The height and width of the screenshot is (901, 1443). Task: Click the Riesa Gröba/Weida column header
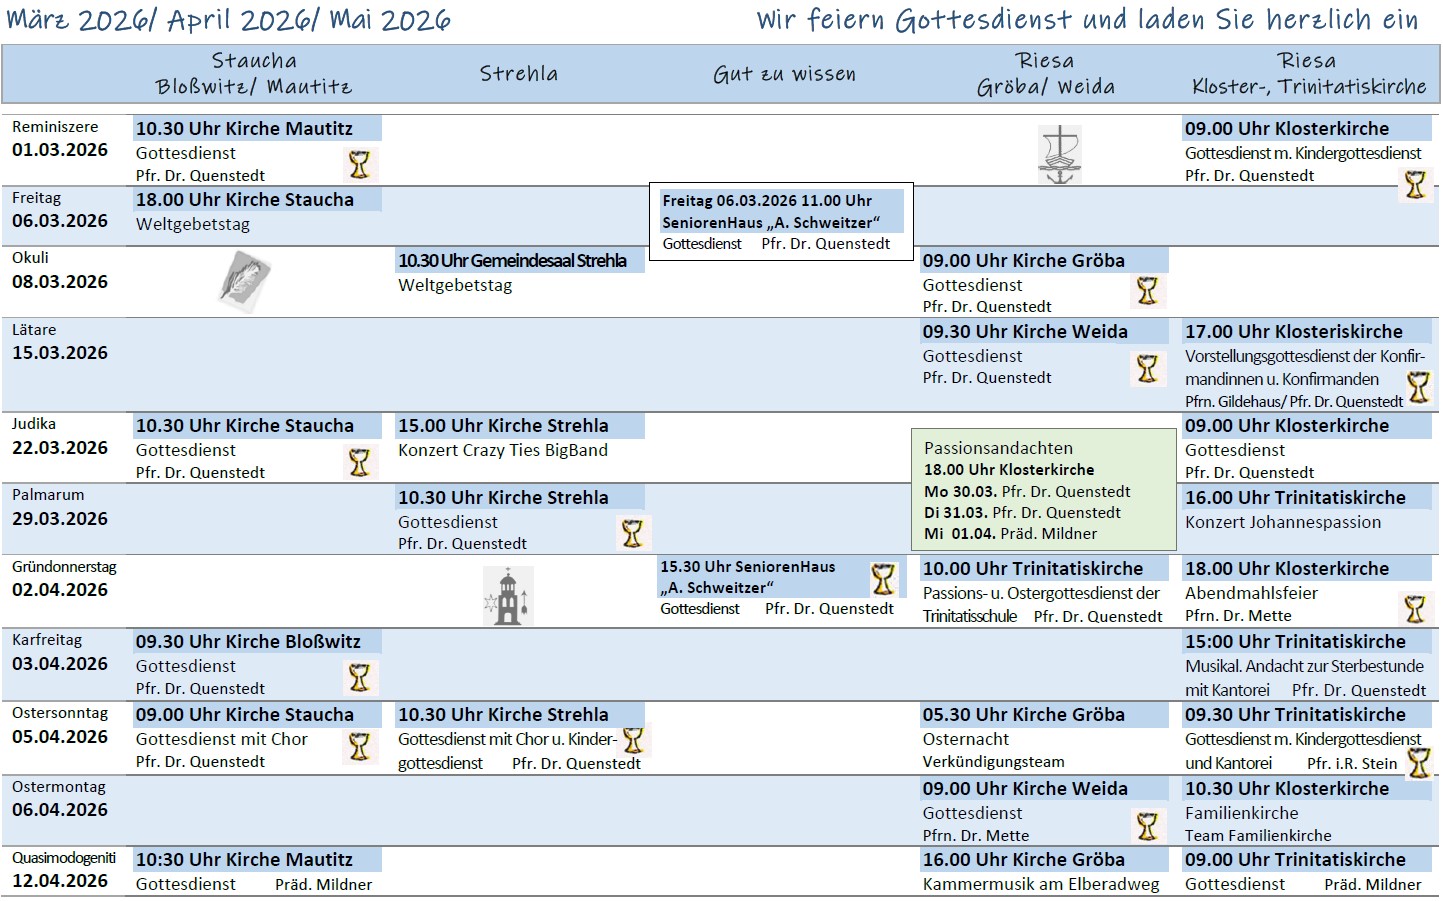coord(1045,74)
